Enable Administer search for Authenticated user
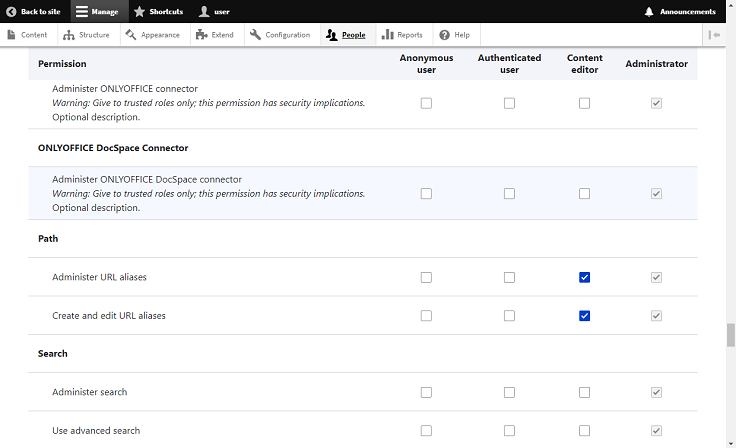The width and height of the screenshot is (736, 448). pyautogui.click(x=509, y=393)
